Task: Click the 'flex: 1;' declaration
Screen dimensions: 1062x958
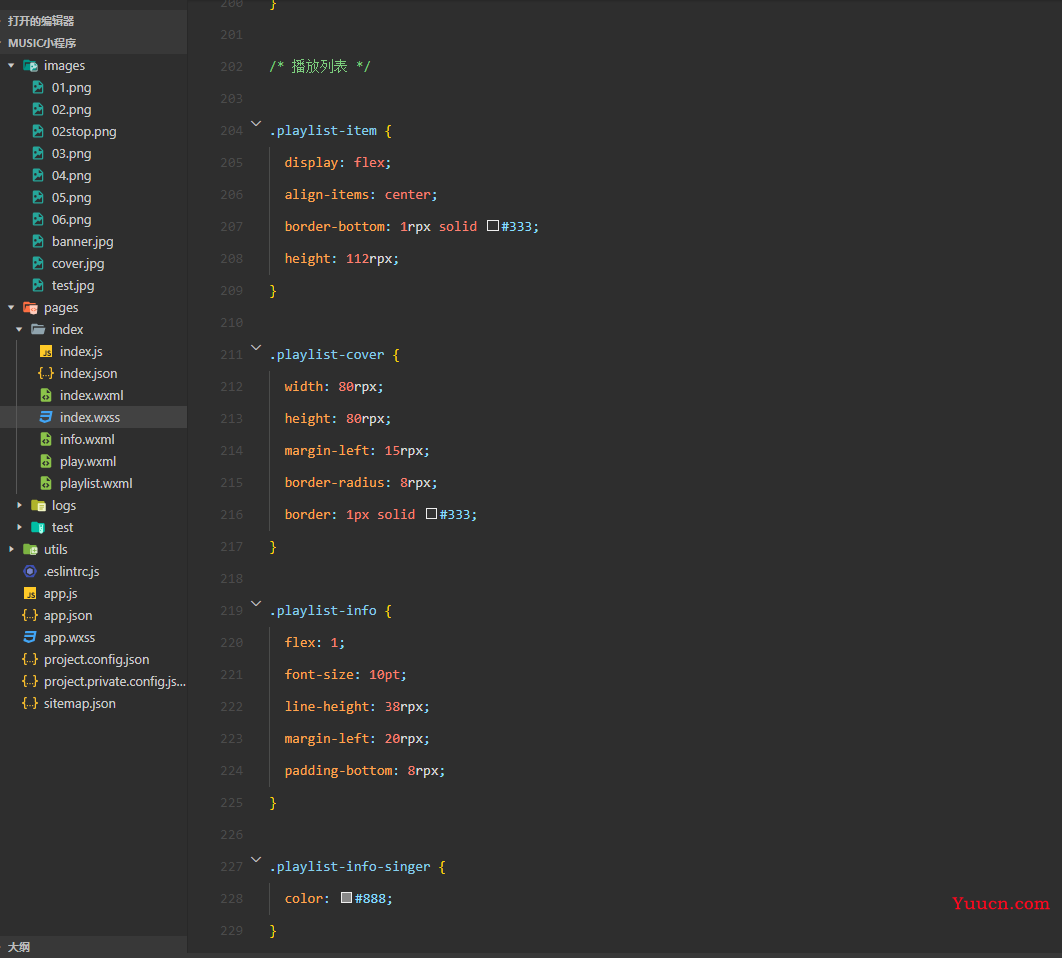Action: click(314, 642)
